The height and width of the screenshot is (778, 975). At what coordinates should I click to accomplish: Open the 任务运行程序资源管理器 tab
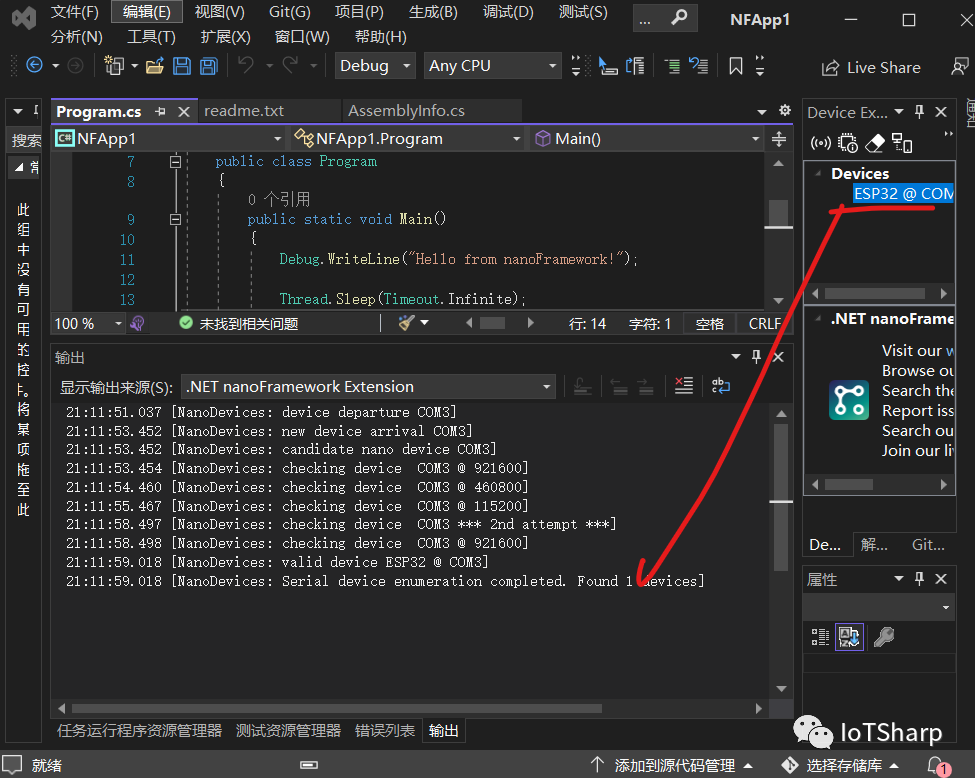coord(139,730)
